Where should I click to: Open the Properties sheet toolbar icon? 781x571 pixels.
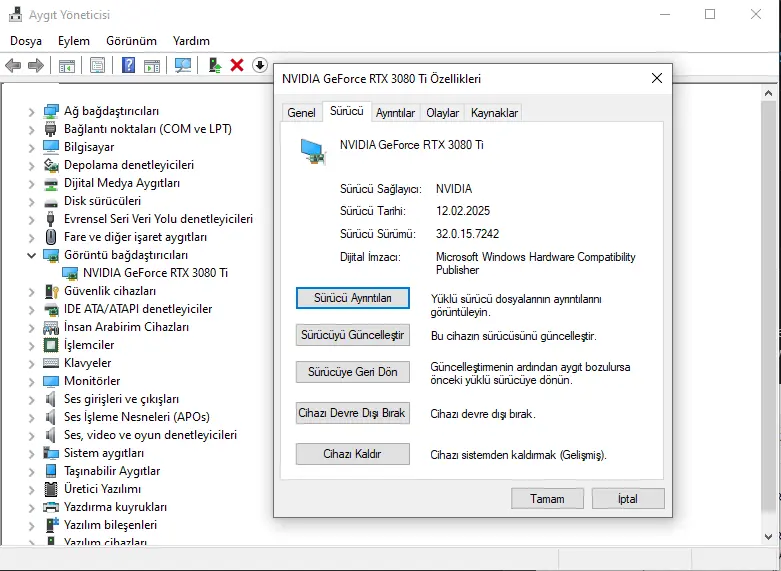point(98,65)
